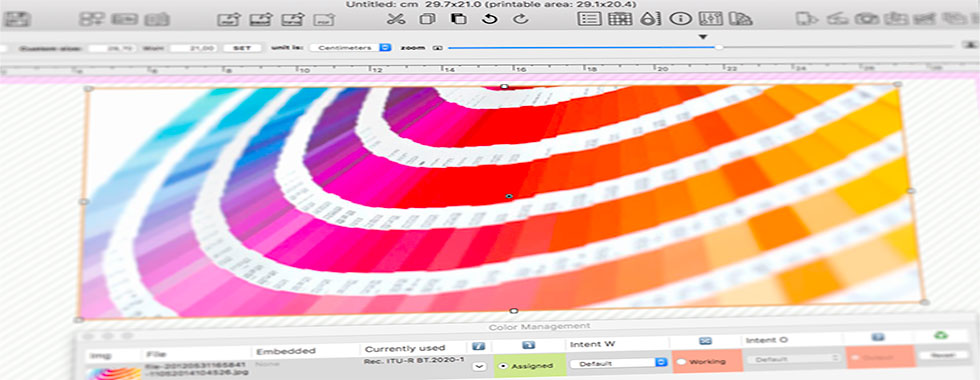This screenshot has width=980, height=380.
Task: Open the Intent W Default dropdown
Action: [618, 363]
